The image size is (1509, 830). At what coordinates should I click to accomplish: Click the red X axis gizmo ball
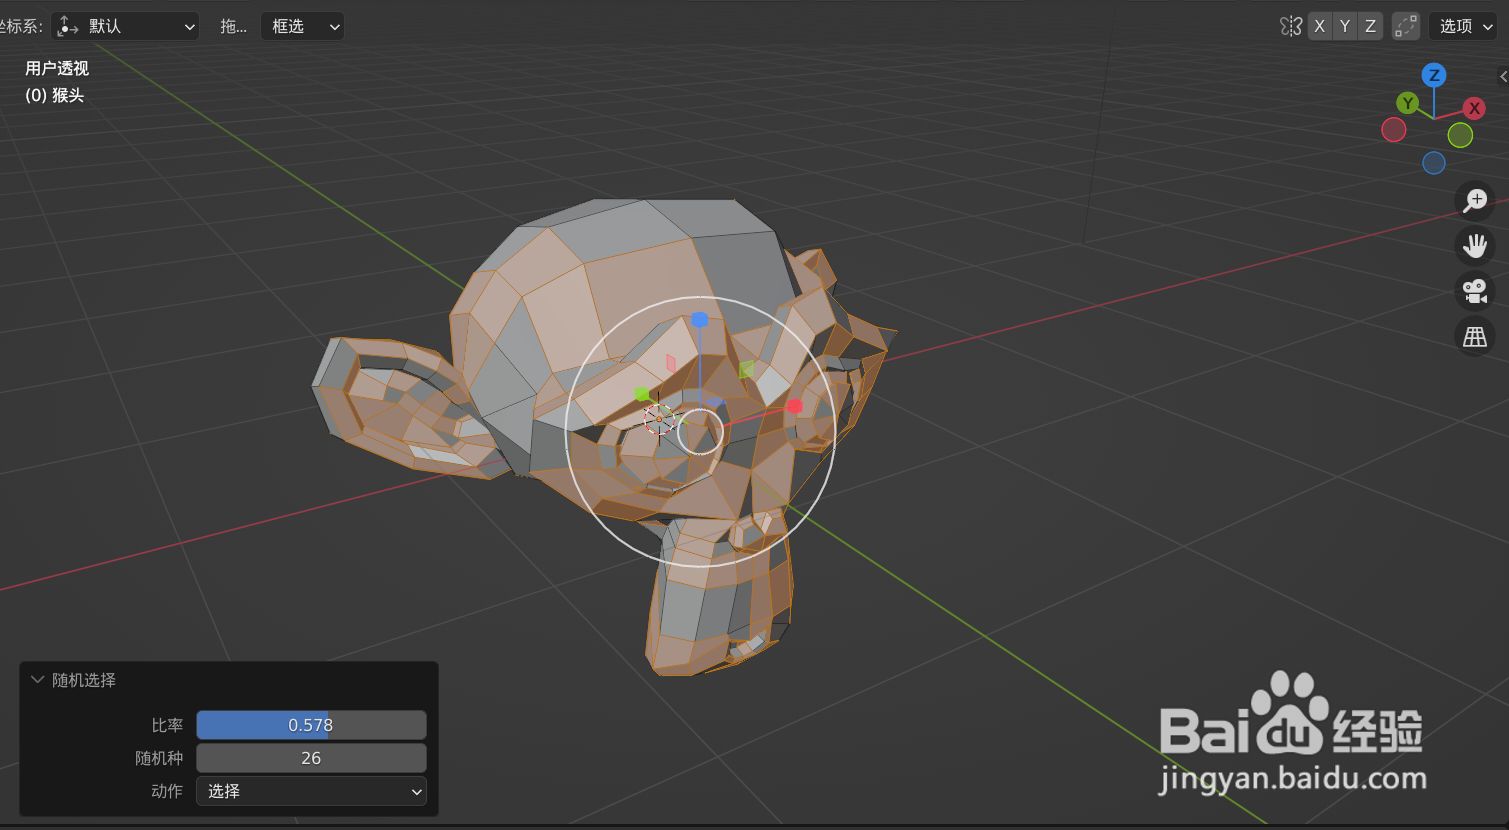(1474, 108)
